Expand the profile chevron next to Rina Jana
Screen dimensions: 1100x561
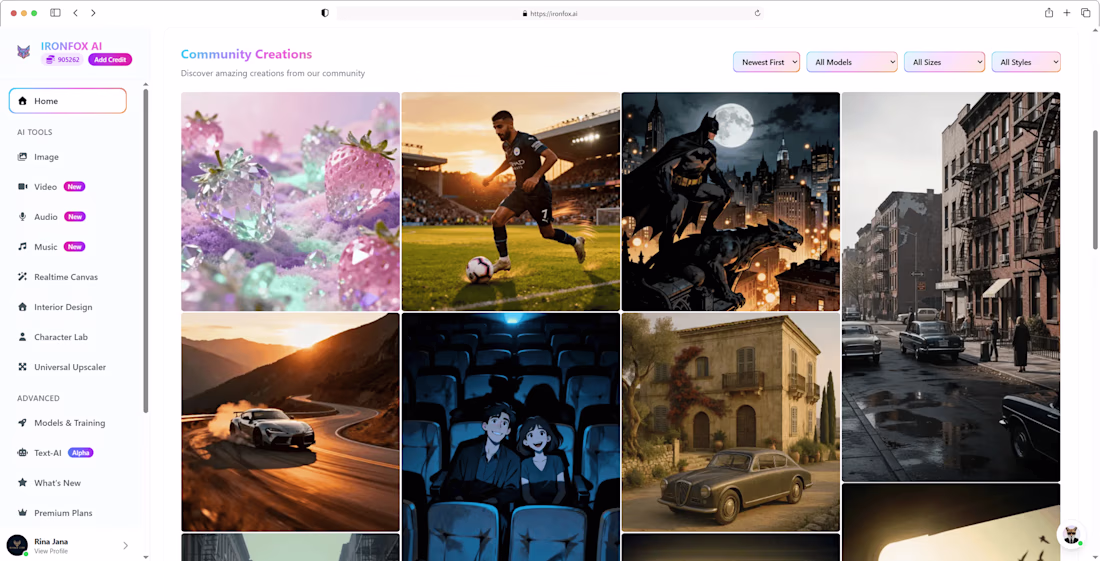(126, 546)
